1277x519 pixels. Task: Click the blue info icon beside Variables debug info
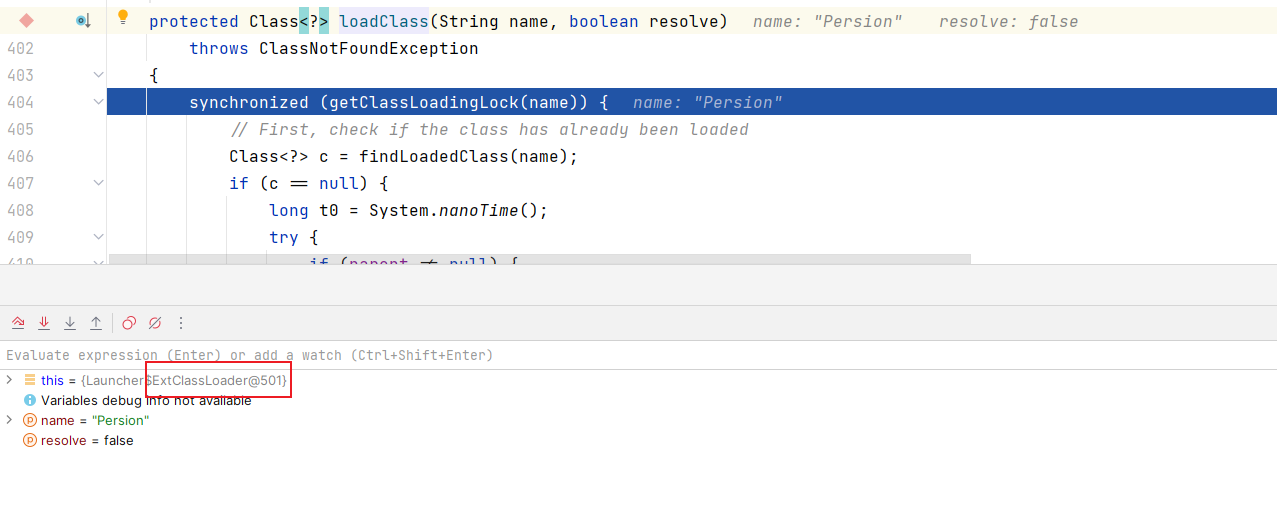point(30,400)
